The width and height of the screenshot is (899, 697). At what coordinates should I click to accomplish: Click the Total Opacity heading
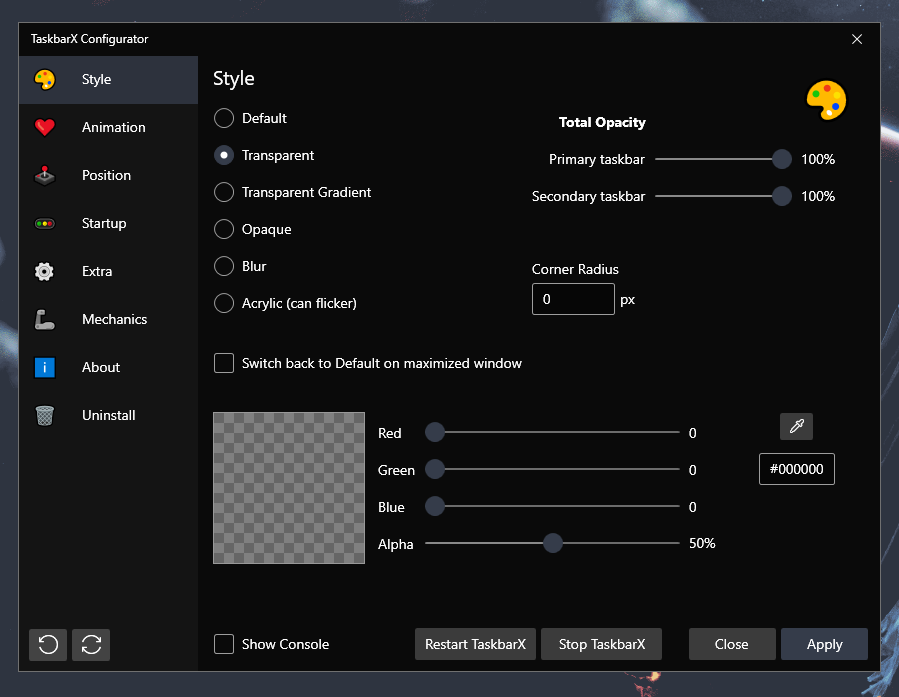point(602,122)
